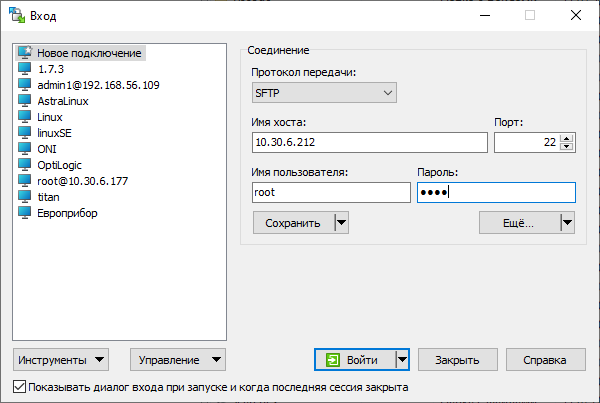
Task: Open the arrow next to Войти
Action: coord(402,360)
